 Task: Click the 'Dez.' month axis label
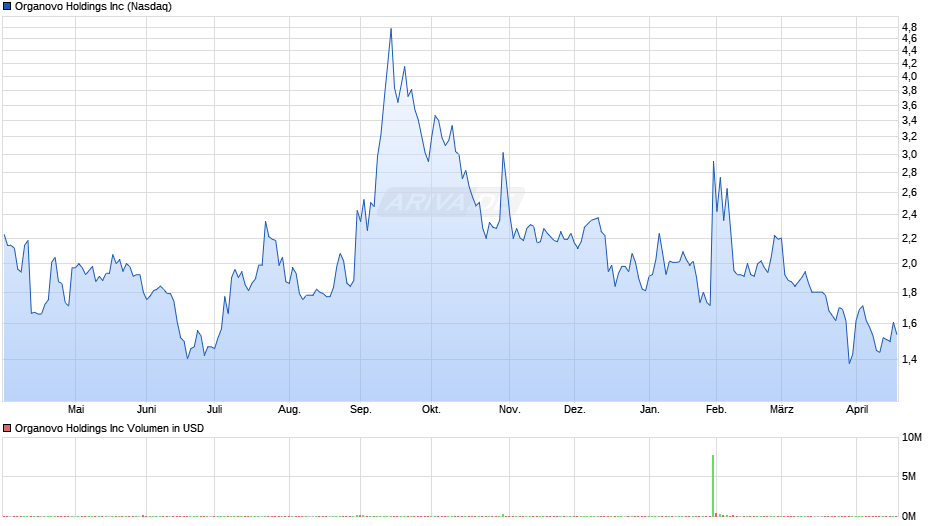[x=574, y=409]
